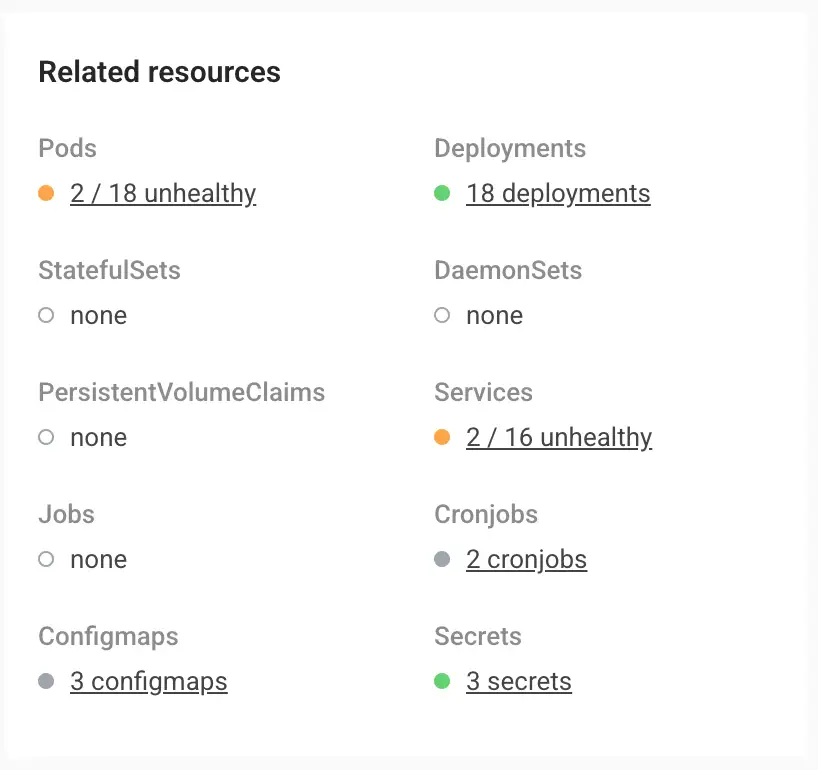
Task: Open the 3 configmaps list
Action: tap(148, 681)
